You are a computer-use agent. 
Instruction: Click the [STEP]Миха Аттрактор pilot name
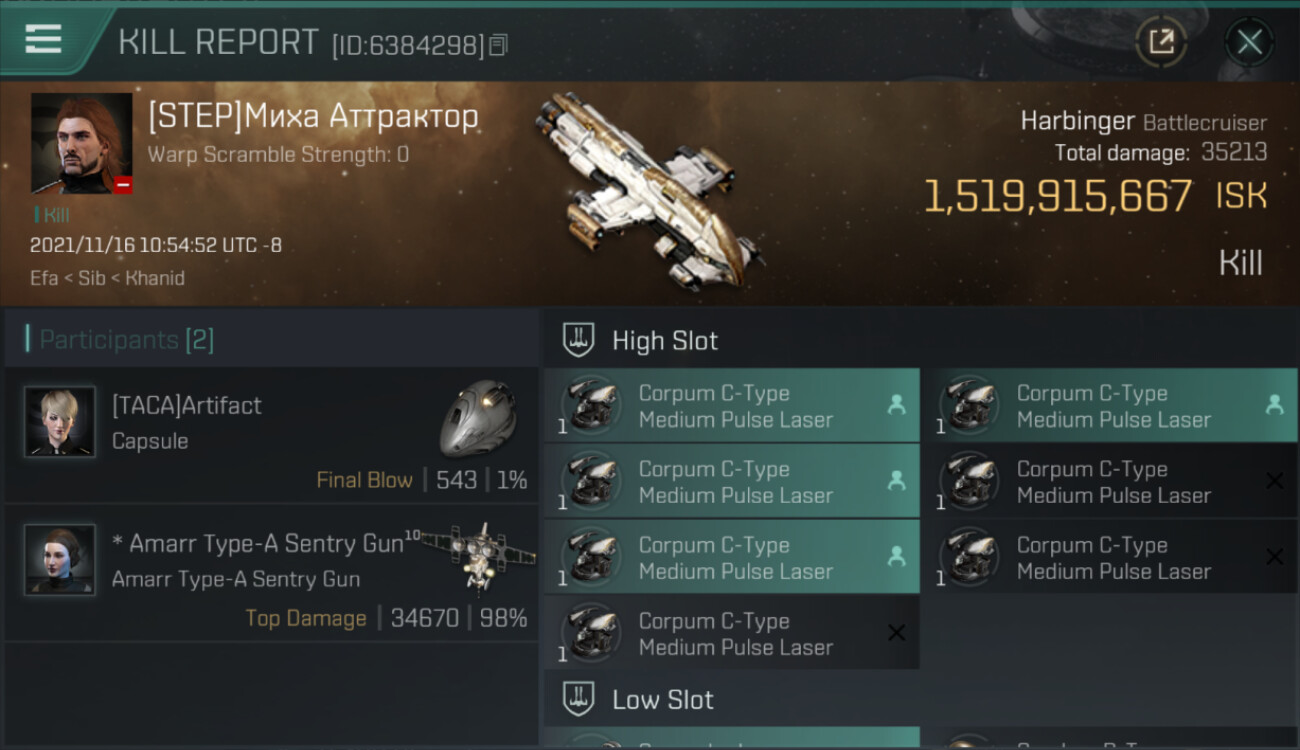pos(313,117)
